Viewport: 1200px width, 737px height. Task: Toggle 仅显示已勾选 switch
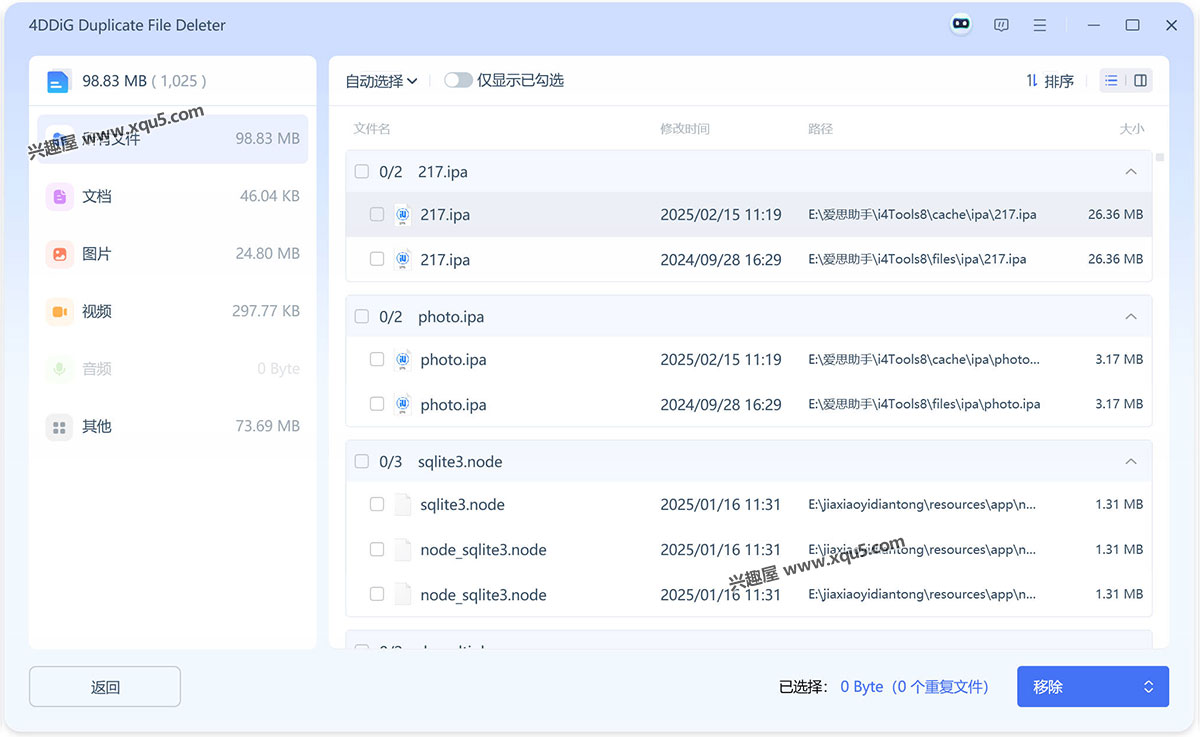pos(458,80)
